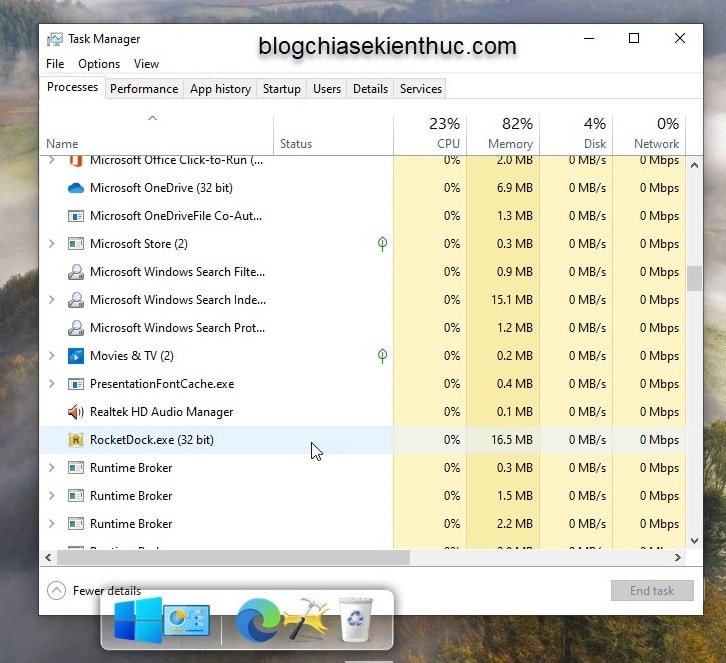Expand the Movies & TV (2) group

pyautogui.click(x=52, y=356)
